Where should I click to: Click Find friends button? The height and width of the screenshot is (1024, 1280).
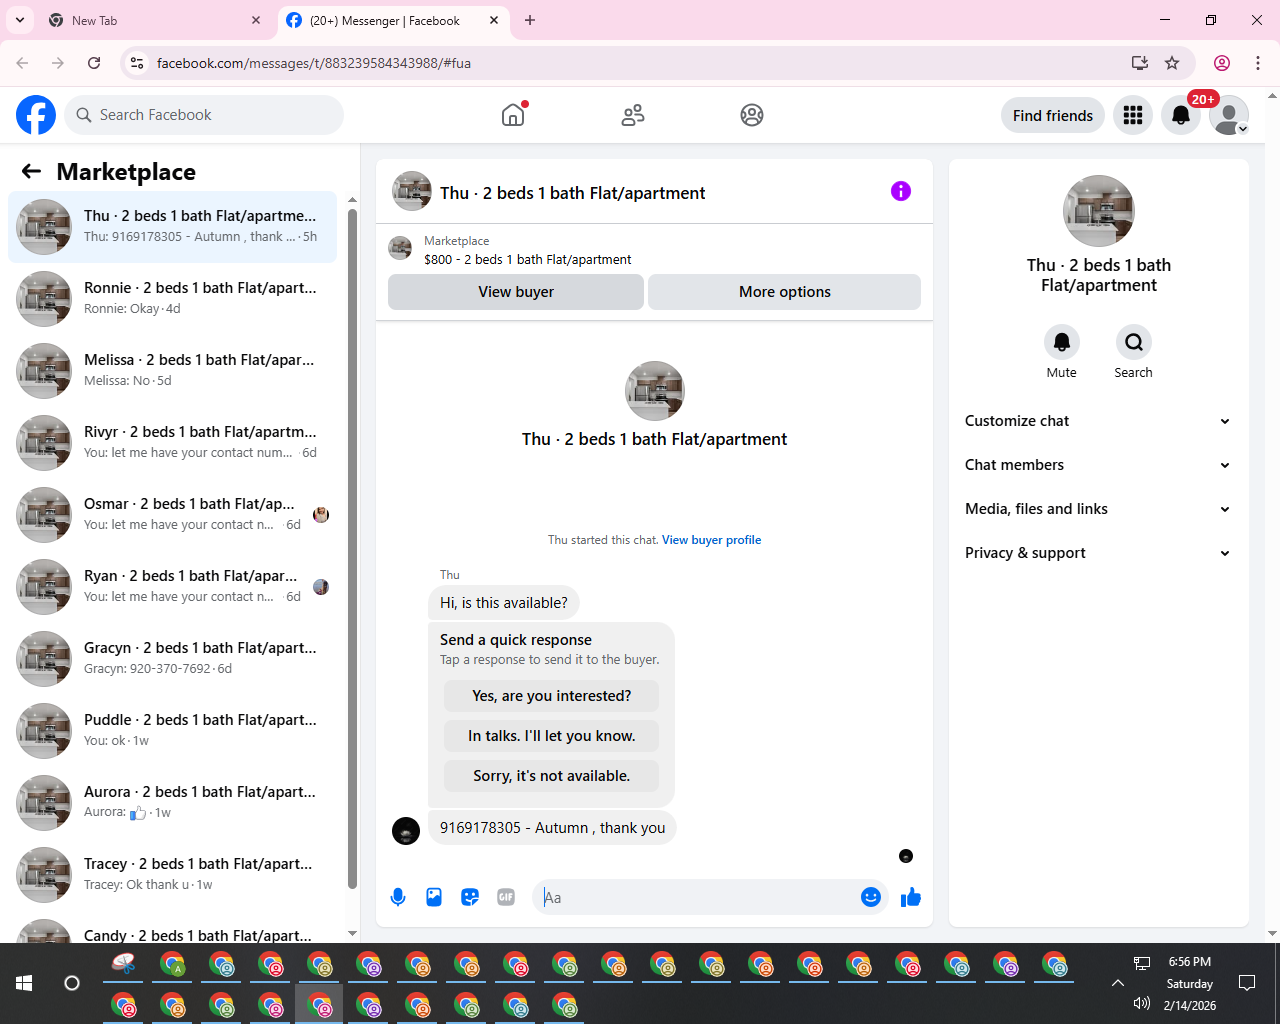pyautogui.click(x=1053, y=115)
